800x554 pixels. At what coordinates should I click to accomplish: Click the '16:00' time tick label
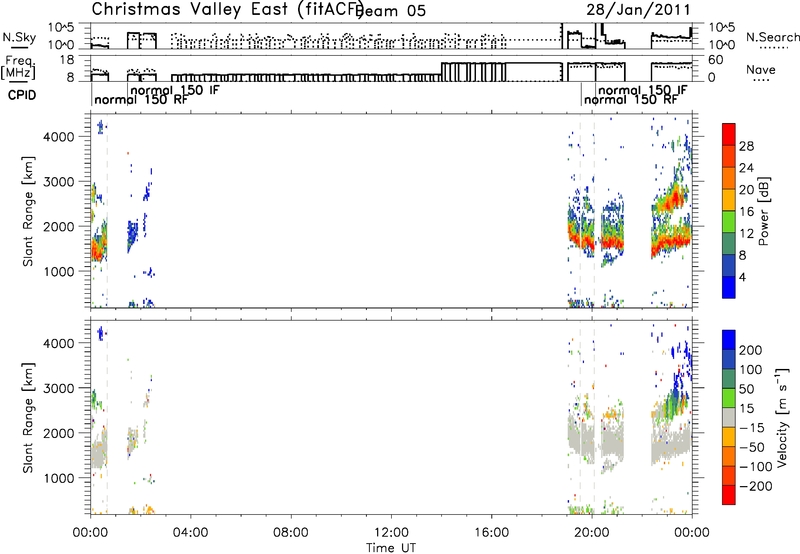[x=491, y=533]
